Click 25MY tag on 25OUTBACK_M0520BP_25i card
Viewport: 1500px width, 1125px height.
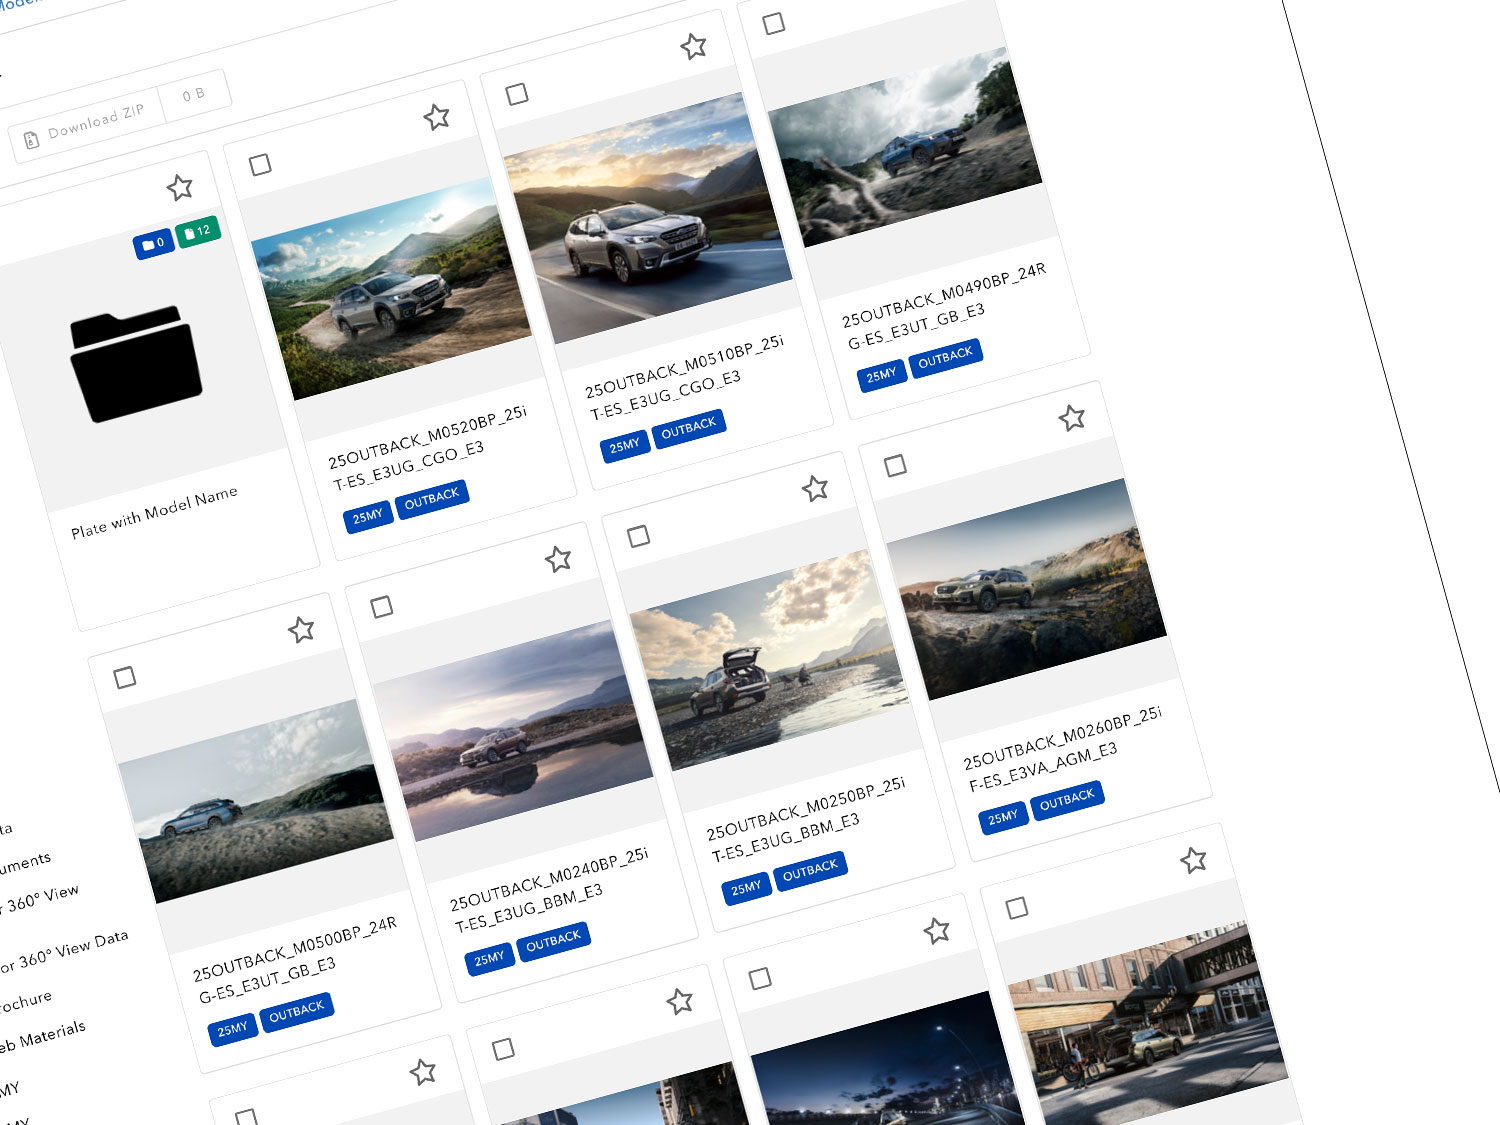[368, 516]
